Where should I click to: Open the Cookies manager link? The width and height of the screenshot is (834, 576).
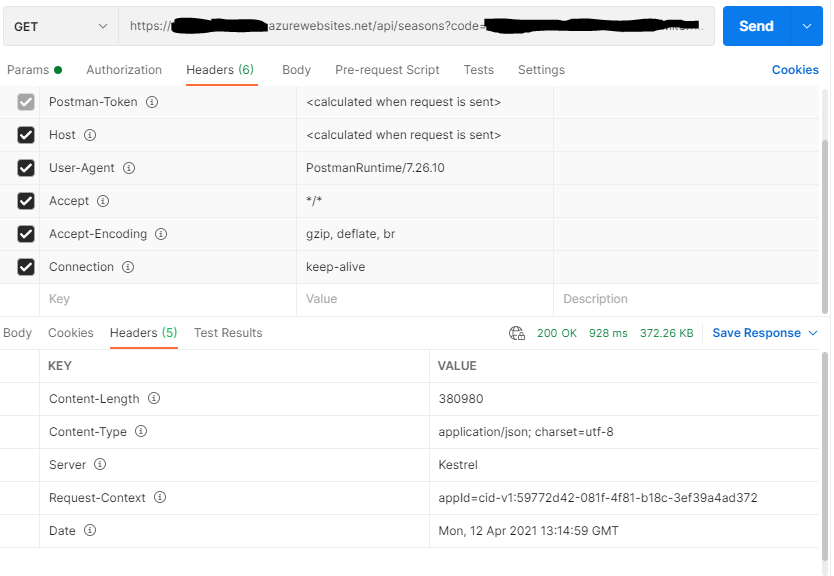795,70
